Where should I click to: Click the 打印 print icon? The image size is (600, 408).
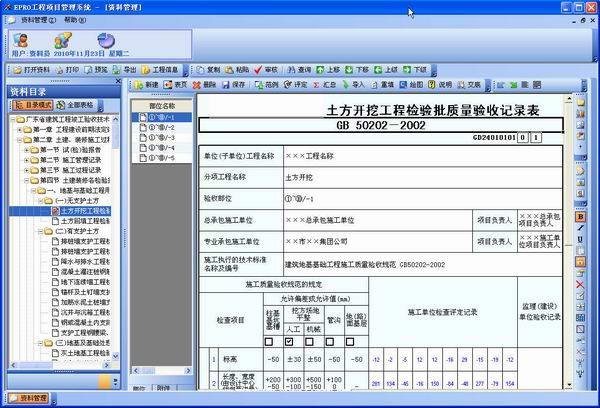point(59,70)
